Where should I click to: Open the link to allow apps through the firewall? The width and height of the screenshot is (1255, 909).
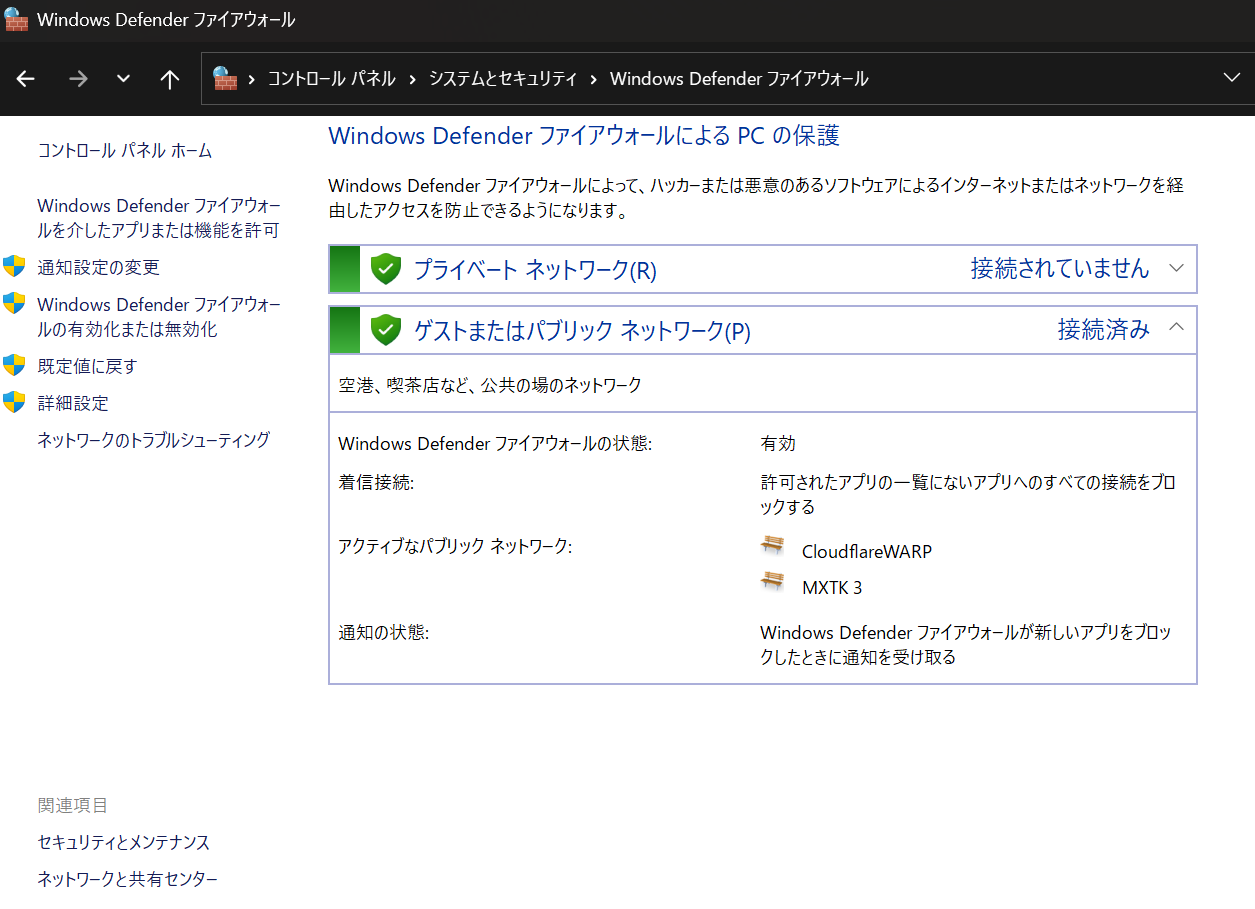coord(159,218)
